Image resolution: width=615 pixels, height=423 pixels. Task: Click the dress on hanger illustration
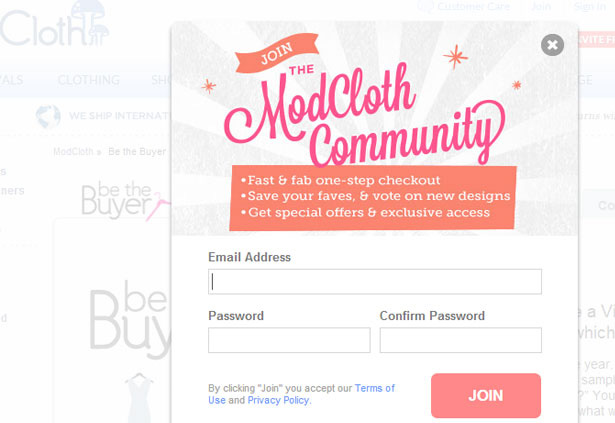(137, 395)
